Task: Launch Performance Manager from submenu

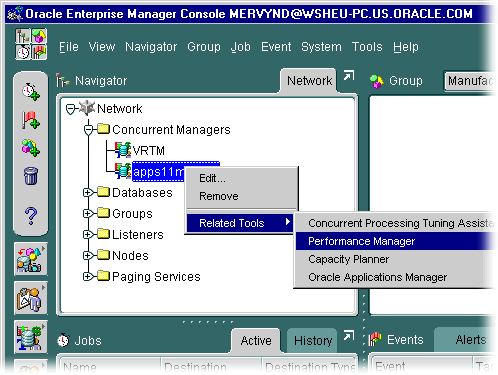Action: tap(396, 241)
